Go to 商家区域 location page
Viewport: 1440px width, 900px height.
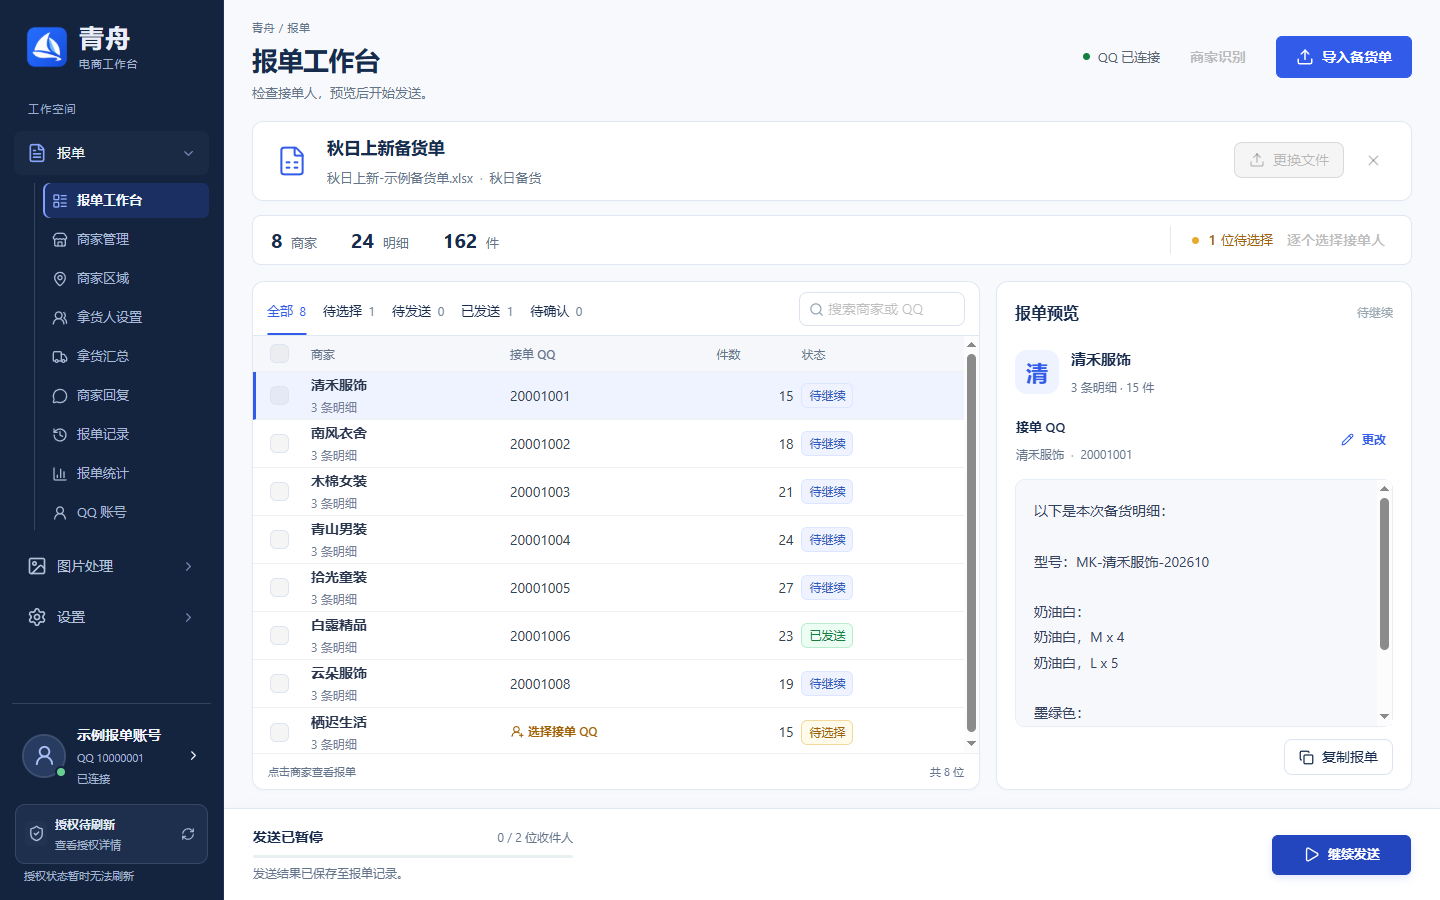pos(126,278)
